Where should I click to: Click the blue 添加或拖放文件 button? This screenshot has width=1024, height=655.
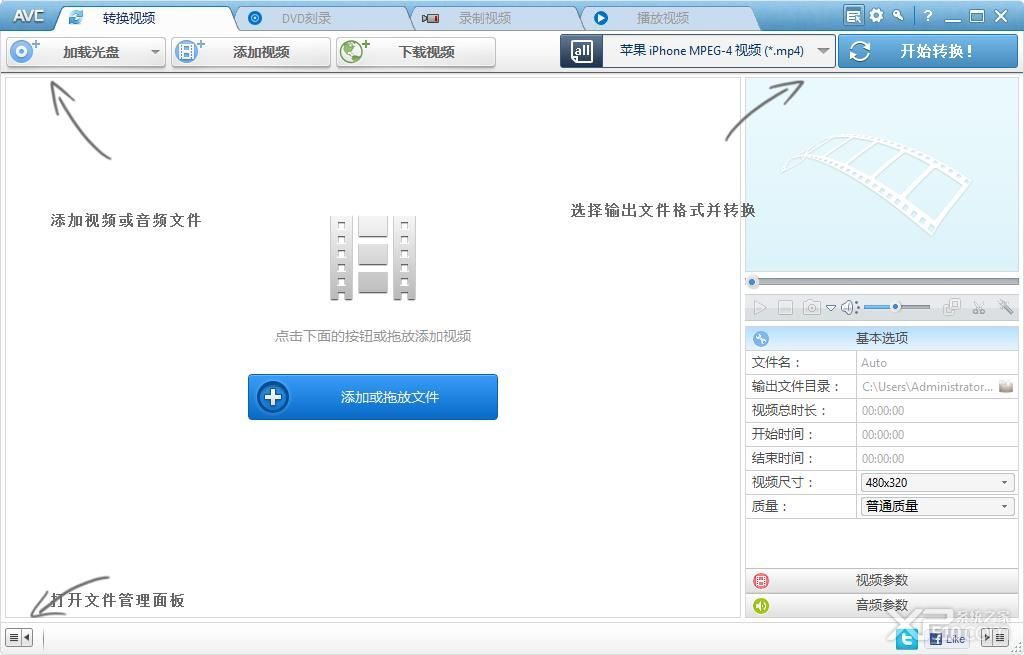click(373, 396)
